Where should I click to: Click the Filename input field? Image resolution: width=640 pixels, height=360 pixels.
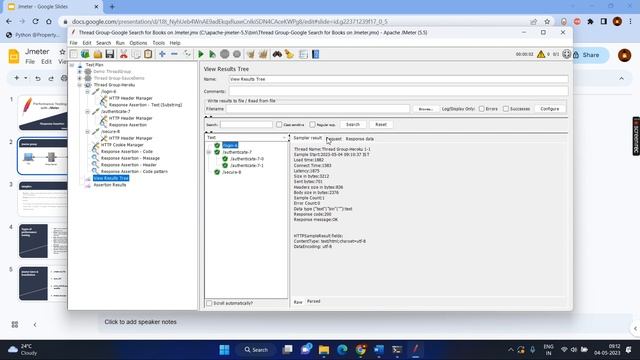[x=318, y=109]
